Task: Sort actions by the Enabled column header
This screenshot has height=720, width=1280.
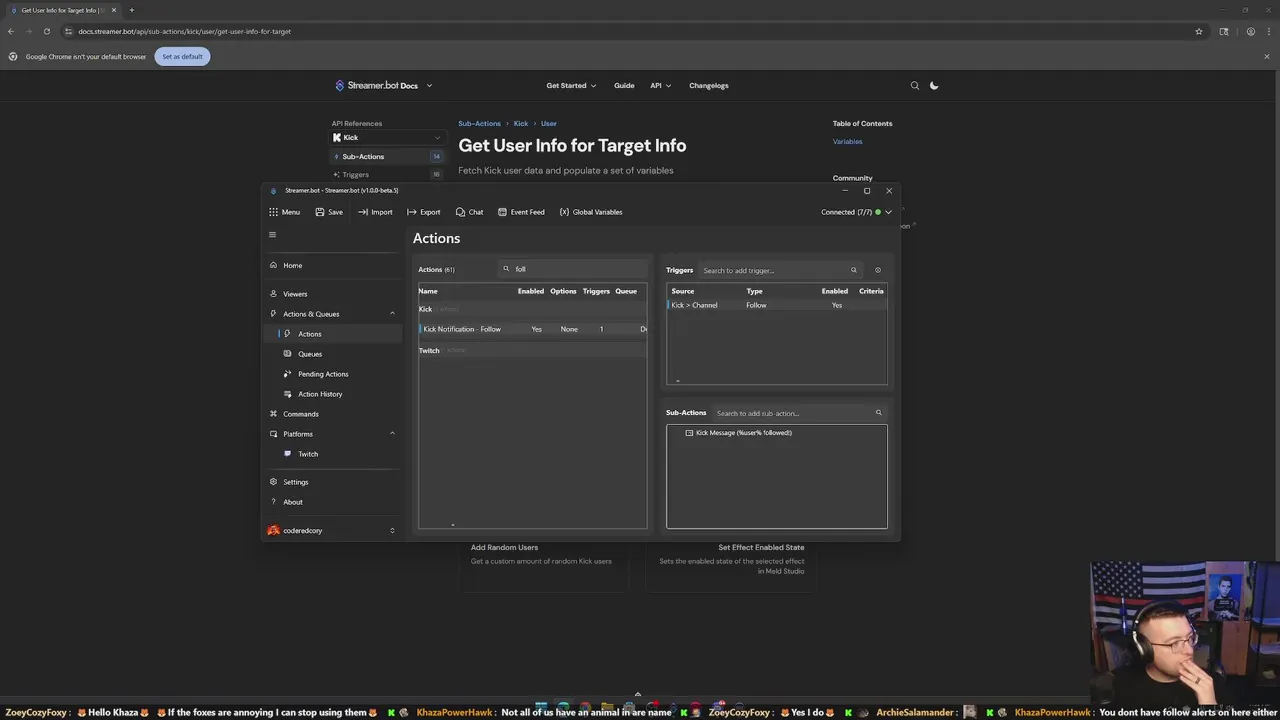Action: [531, 291]
